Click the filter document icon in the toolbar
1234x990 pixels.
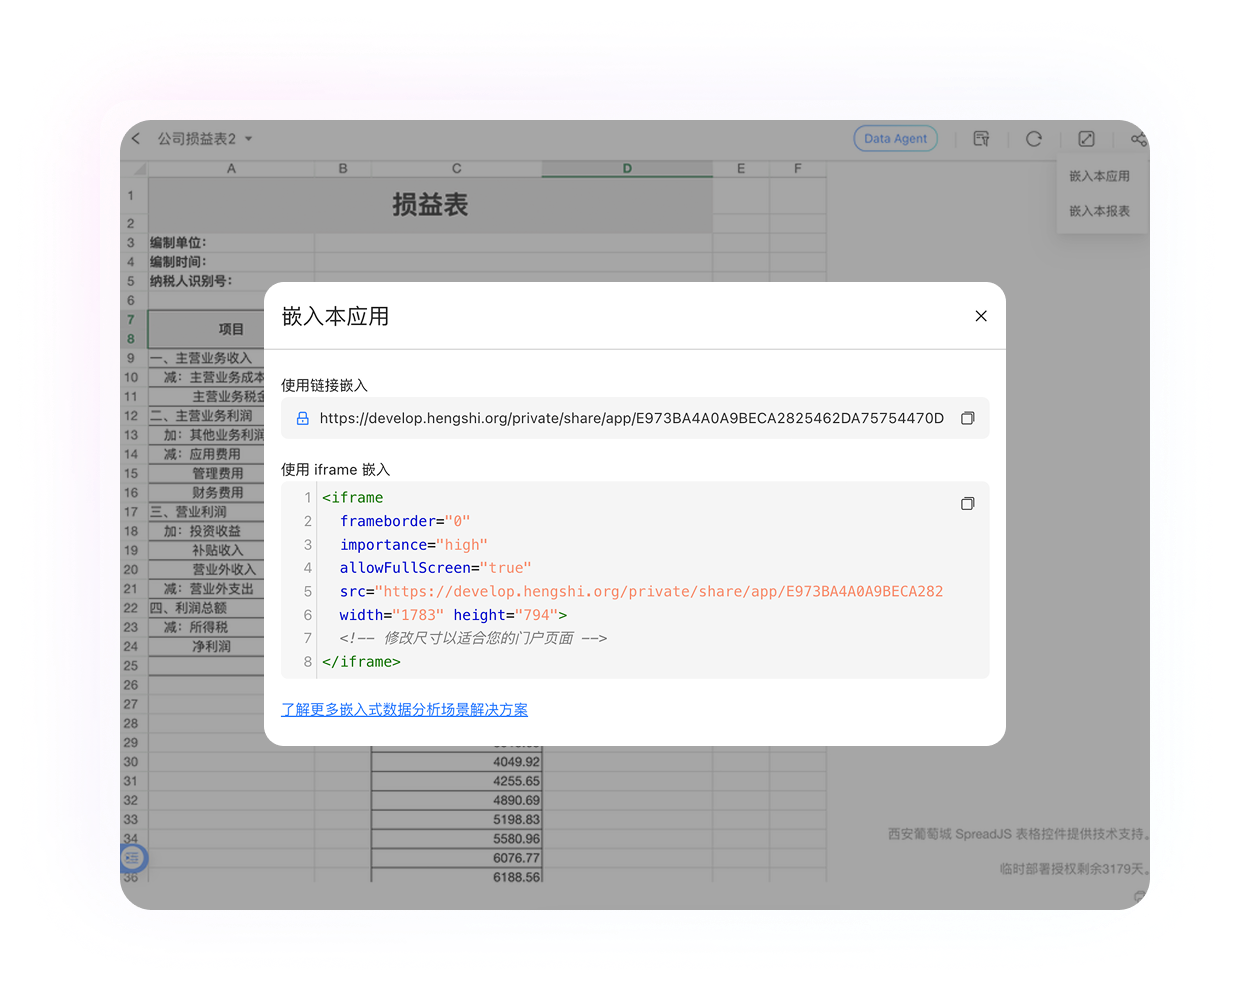click(x=982, y=139)
